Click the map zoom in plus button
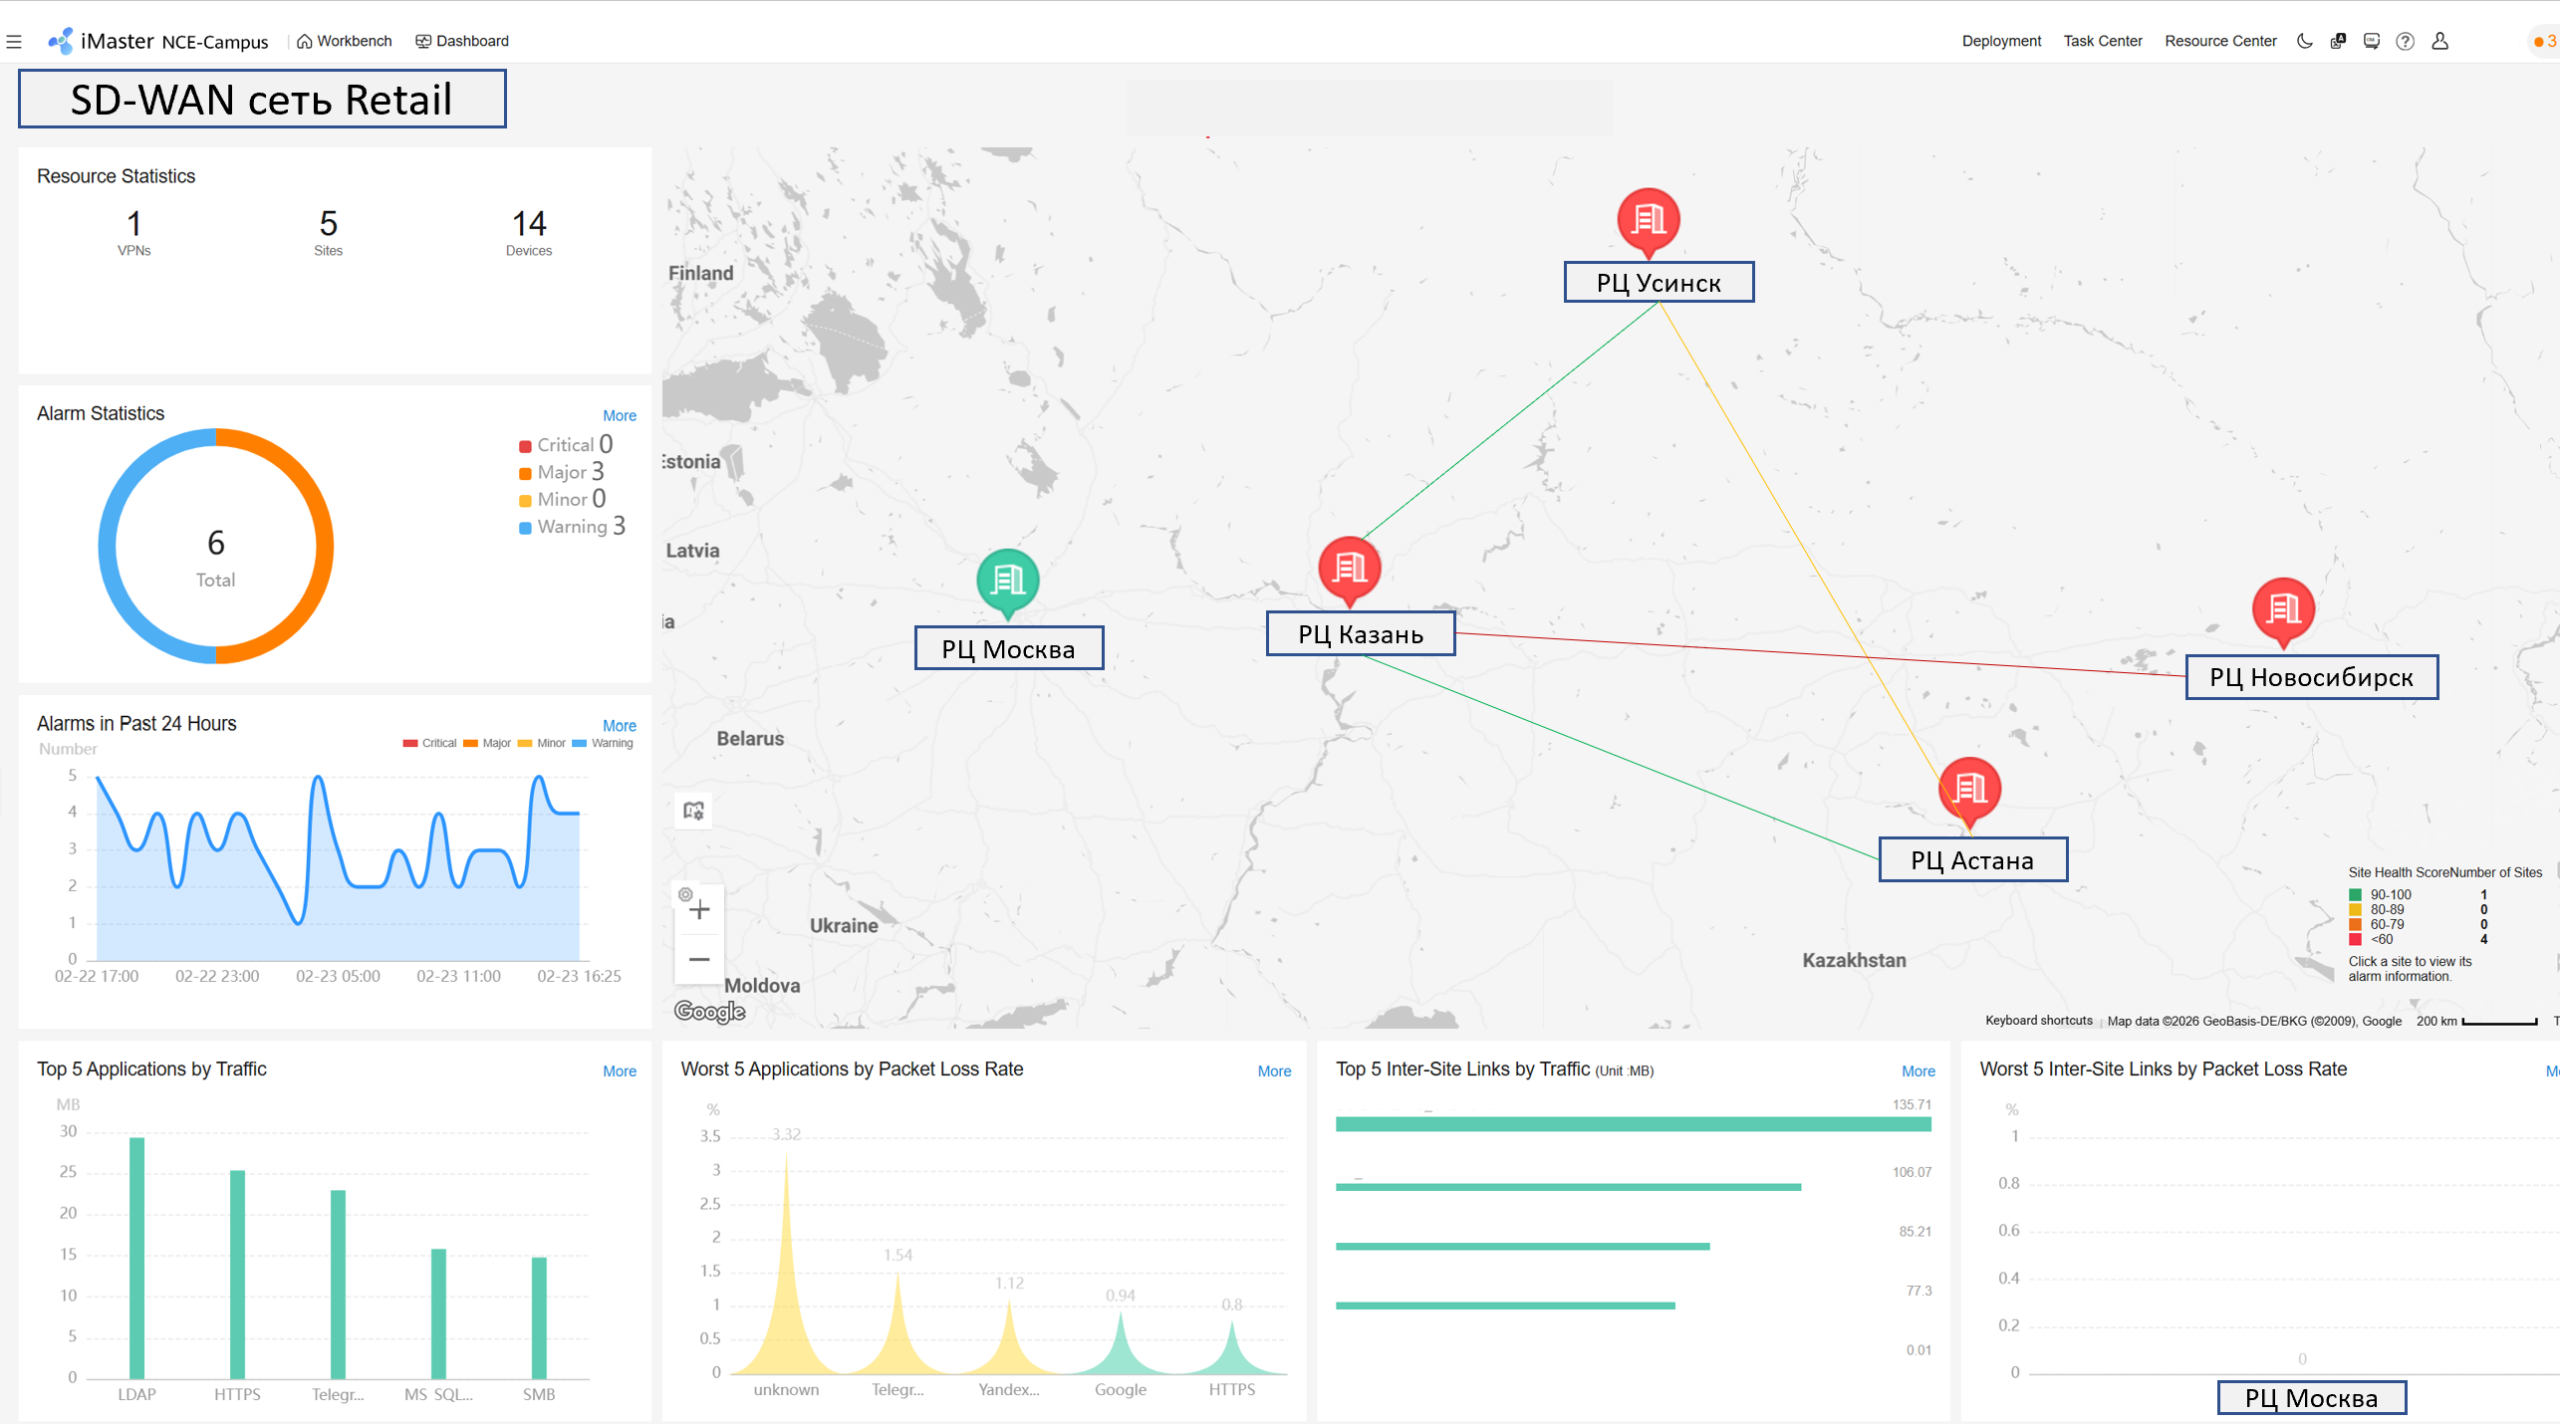Image resolution: width=2560 pixels, height=1424 pixels. coord(699,910)
